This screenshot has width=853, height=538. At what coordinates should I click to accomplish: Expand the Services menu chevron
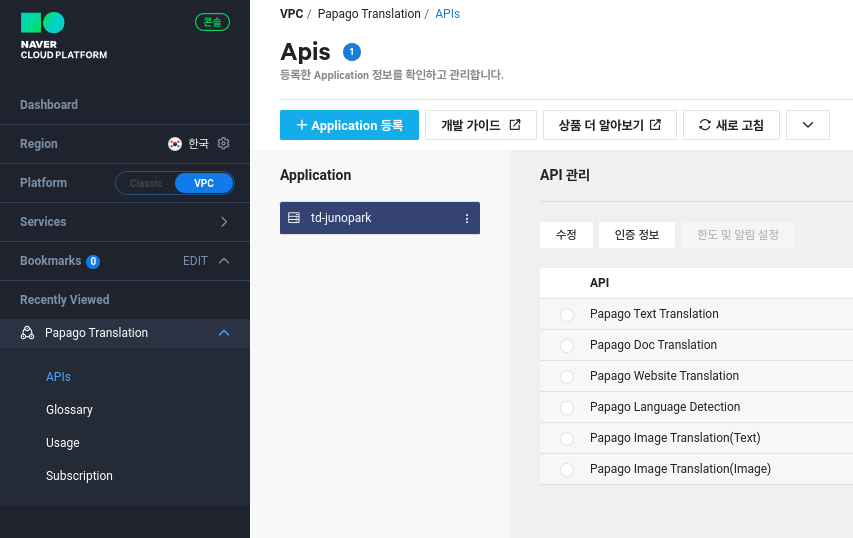(224, 222)
